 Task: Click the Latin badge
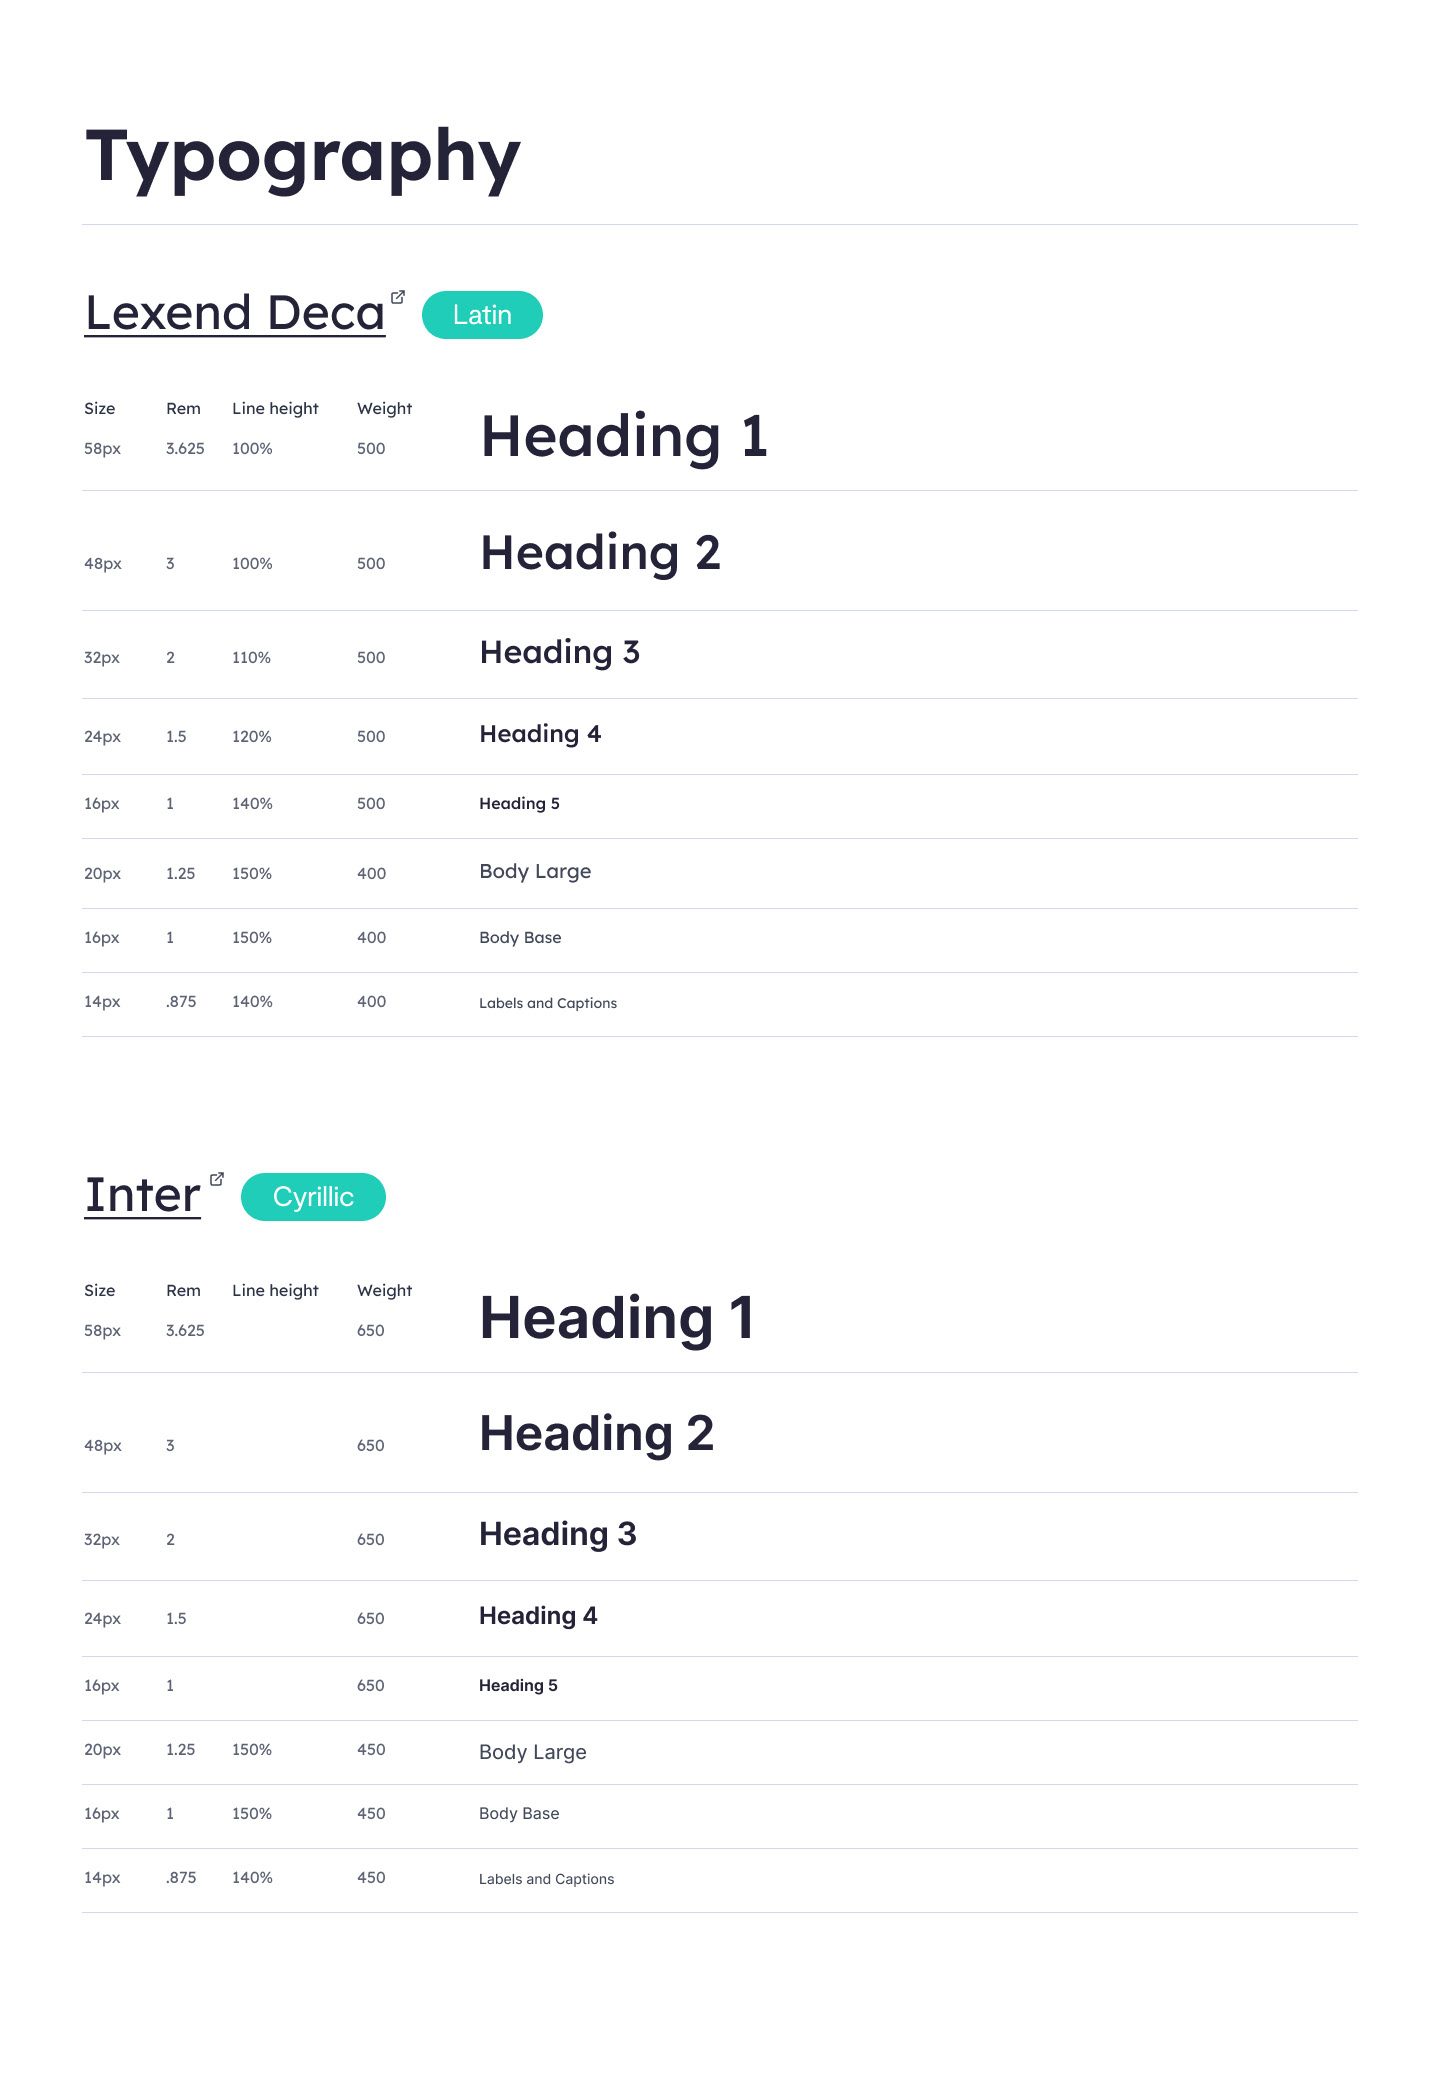coord(482,315)
